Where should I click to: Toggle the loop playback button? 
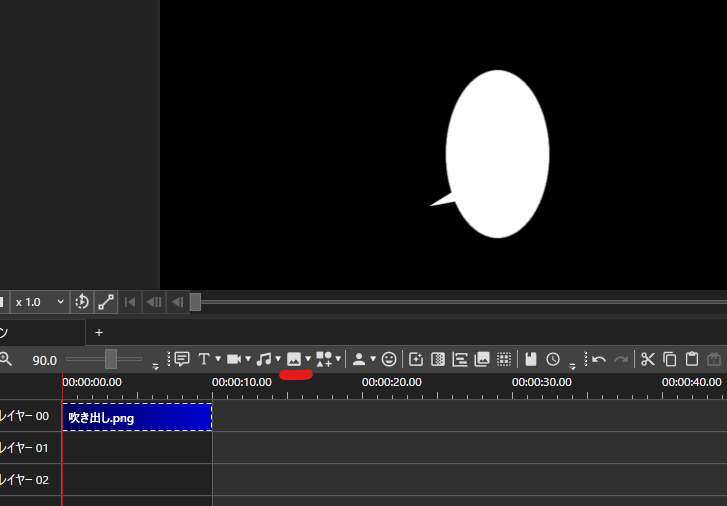[x=83, y=301]
